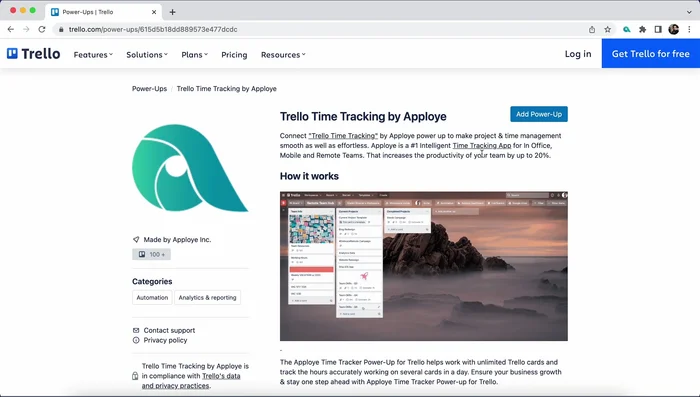Toggle the browser side panel icon
700x397 pixels.
click(658, 29)
